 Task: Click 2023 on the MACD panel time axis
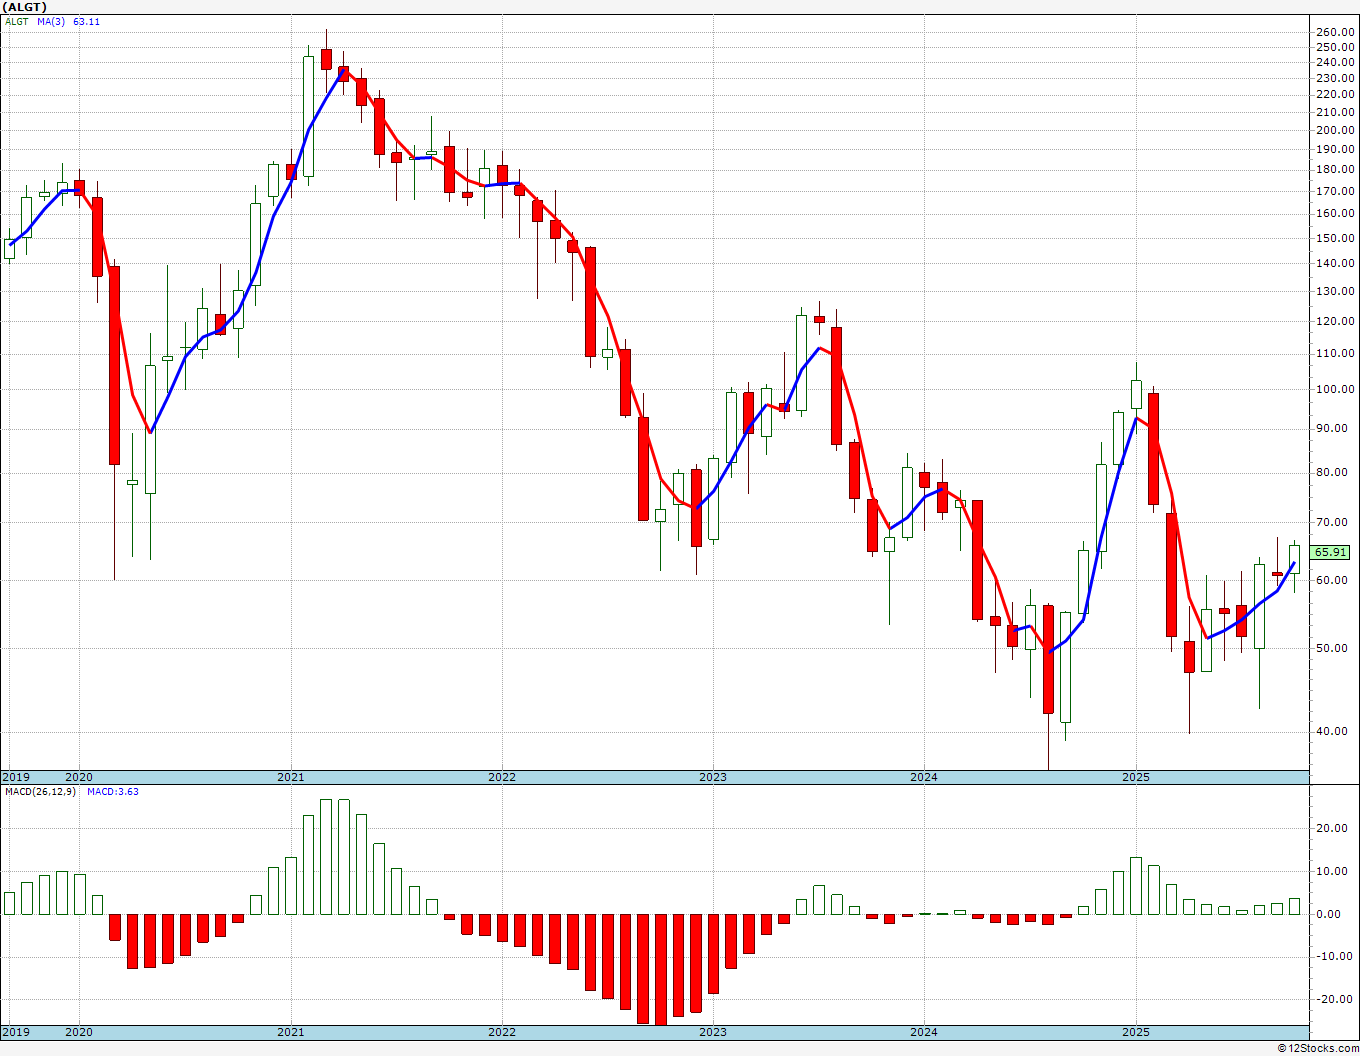[712, 1032]
